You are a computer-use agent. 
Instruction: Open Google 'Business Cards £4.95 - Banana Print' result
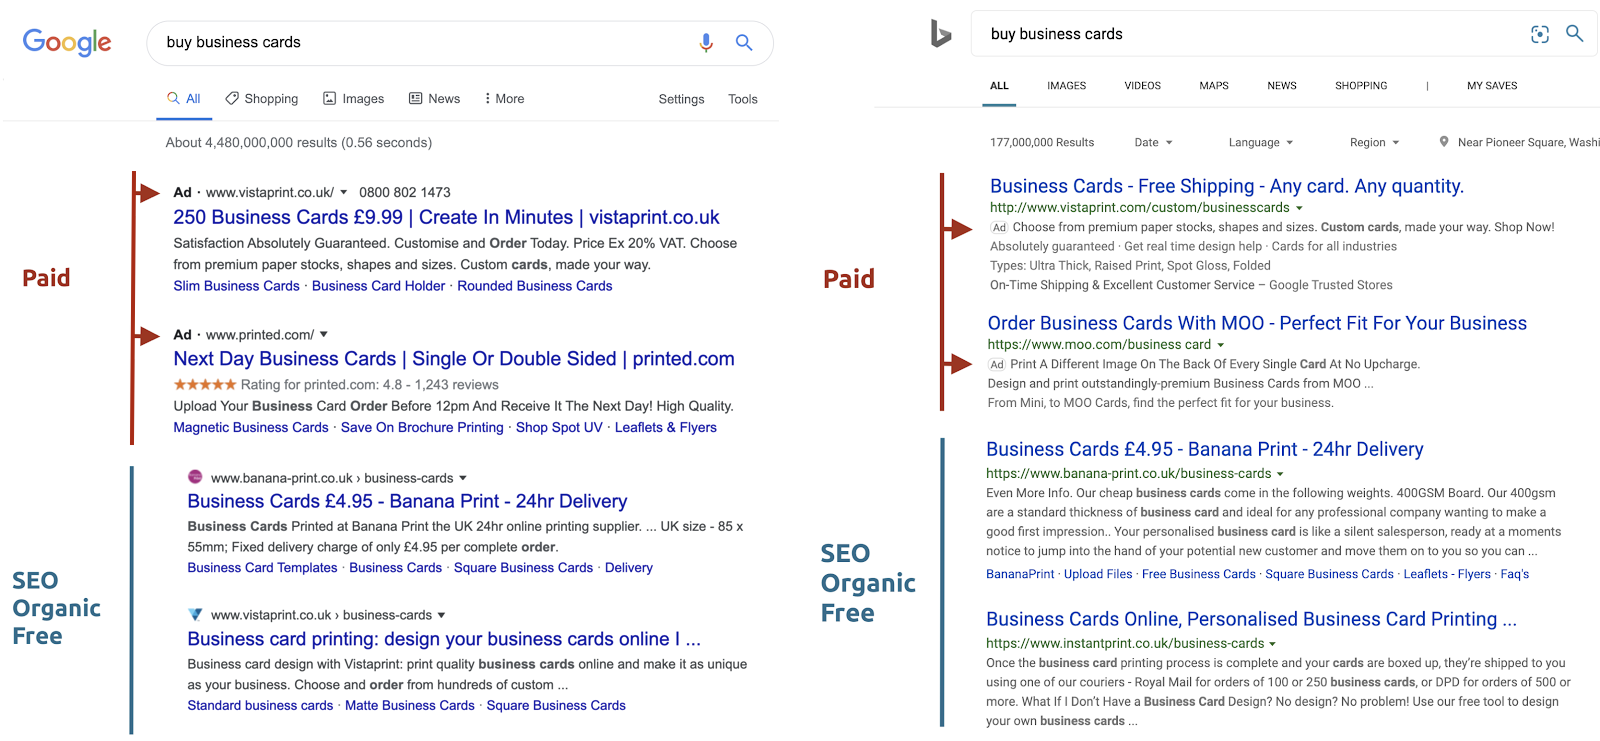click(407, 501)
